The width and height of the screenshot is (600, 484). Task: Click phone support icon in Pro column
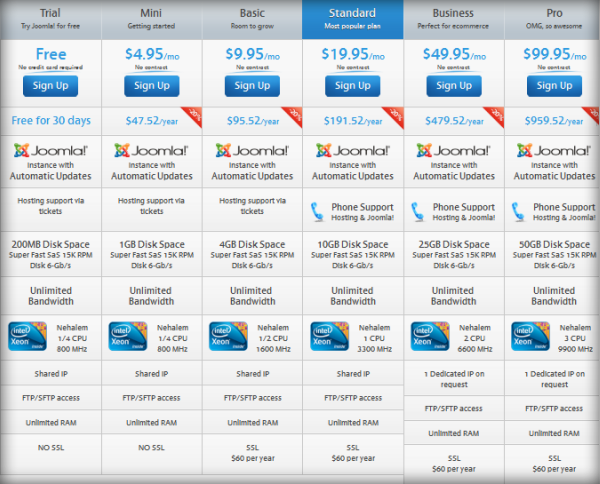pos(518,213)
